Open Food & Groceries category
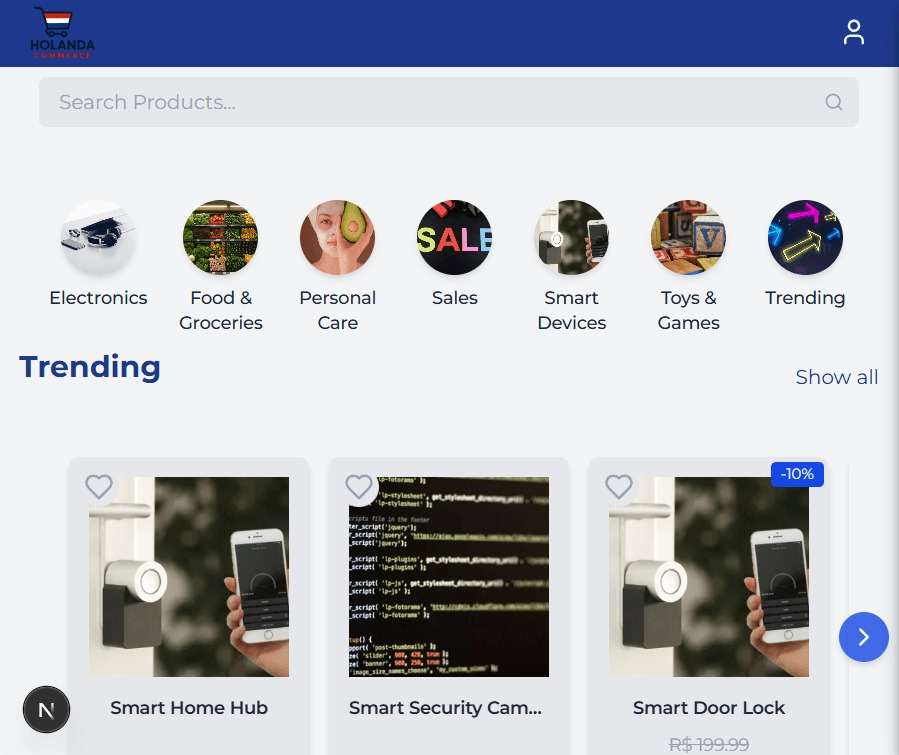899x755 pixels. [221, 237]
